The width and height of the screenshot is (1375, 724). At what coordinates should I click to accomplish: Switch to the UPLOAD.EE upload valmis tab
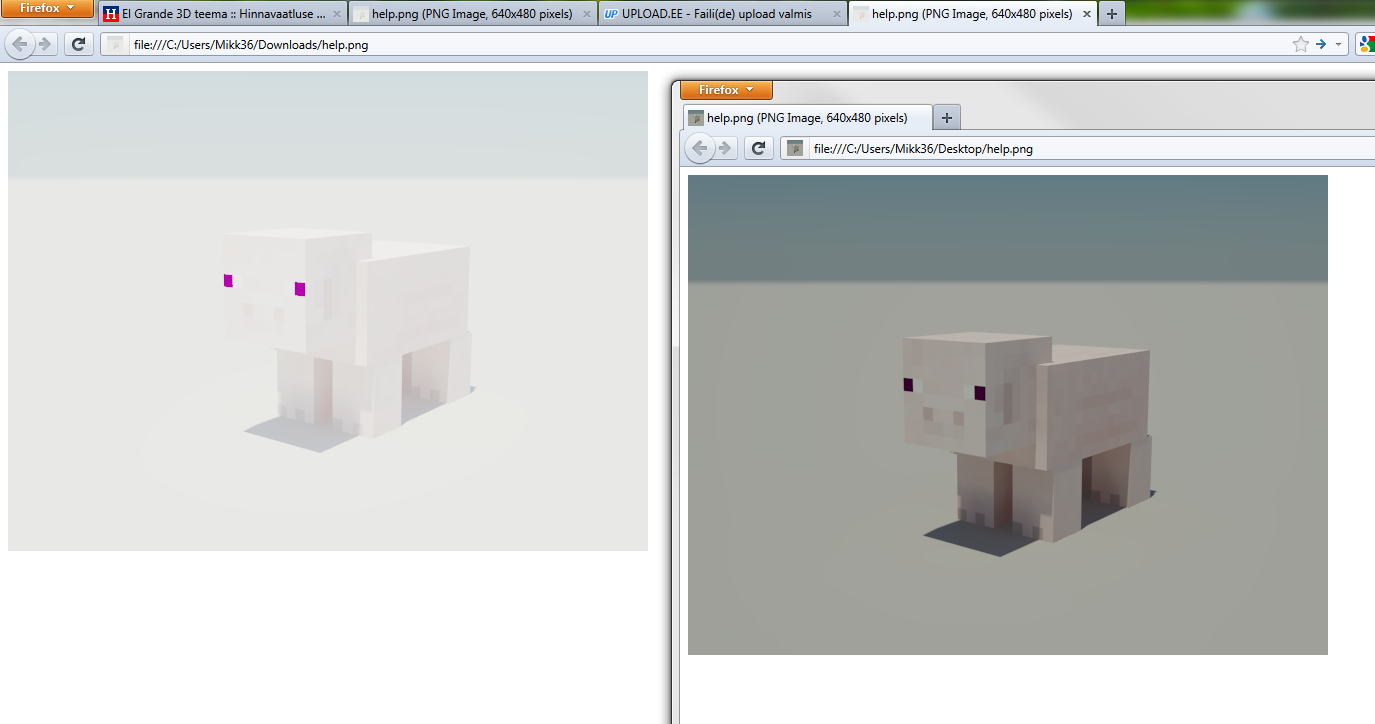pyautogui.click(x=722, y=14)
